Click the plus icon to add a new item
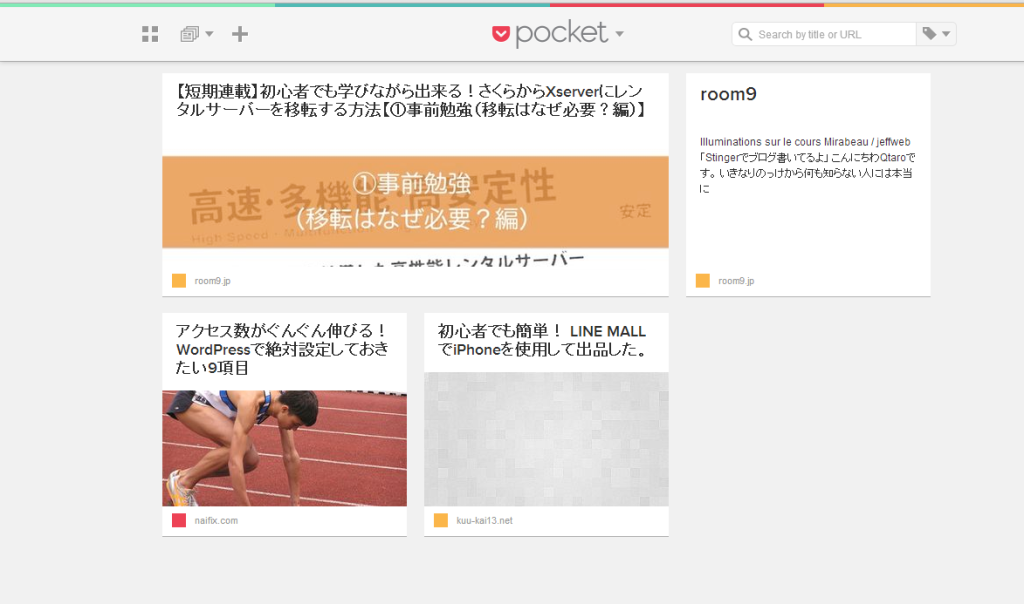Image resolution: width=1024 pixels, height=604 pixels. tap(239, 33)
